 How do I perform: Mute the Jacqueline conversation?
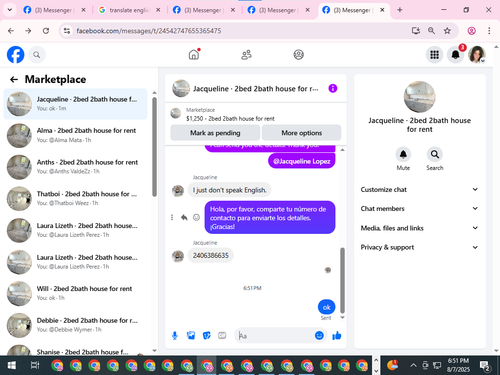pyautogui.click(x=403, y=154)
